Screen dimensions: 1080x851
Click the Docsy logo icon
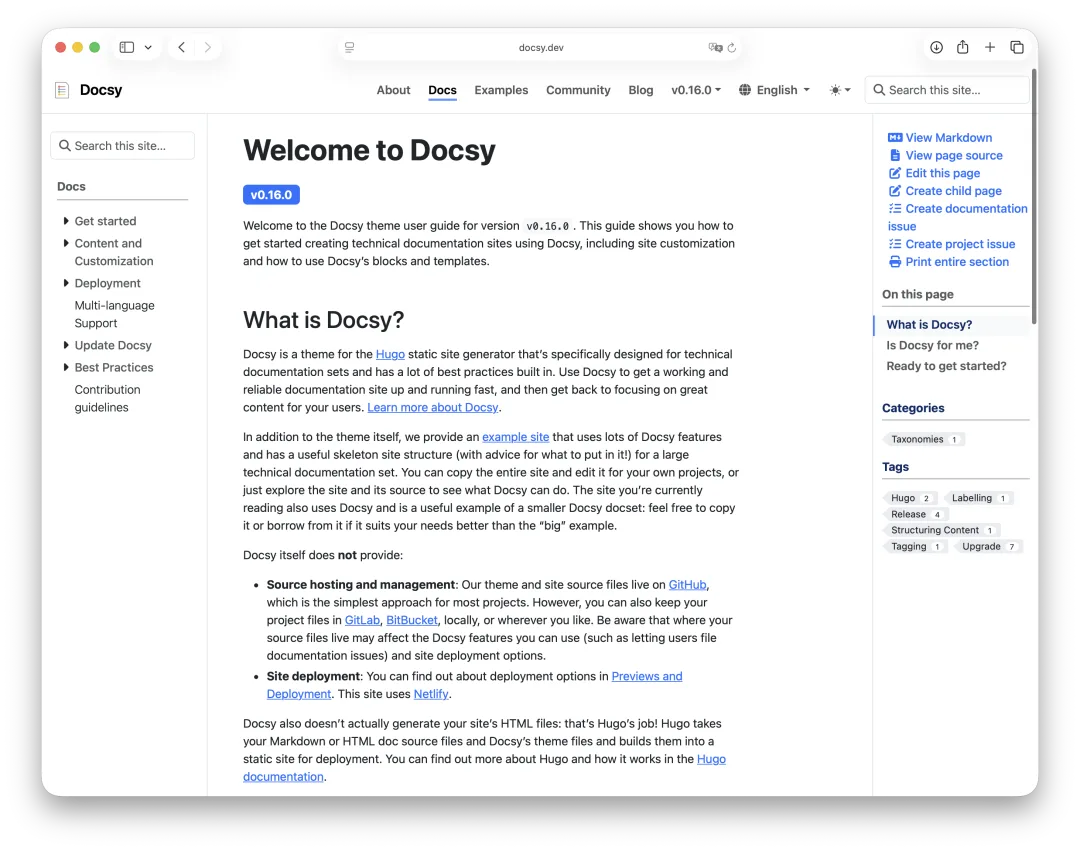click(x=62, y=90)
